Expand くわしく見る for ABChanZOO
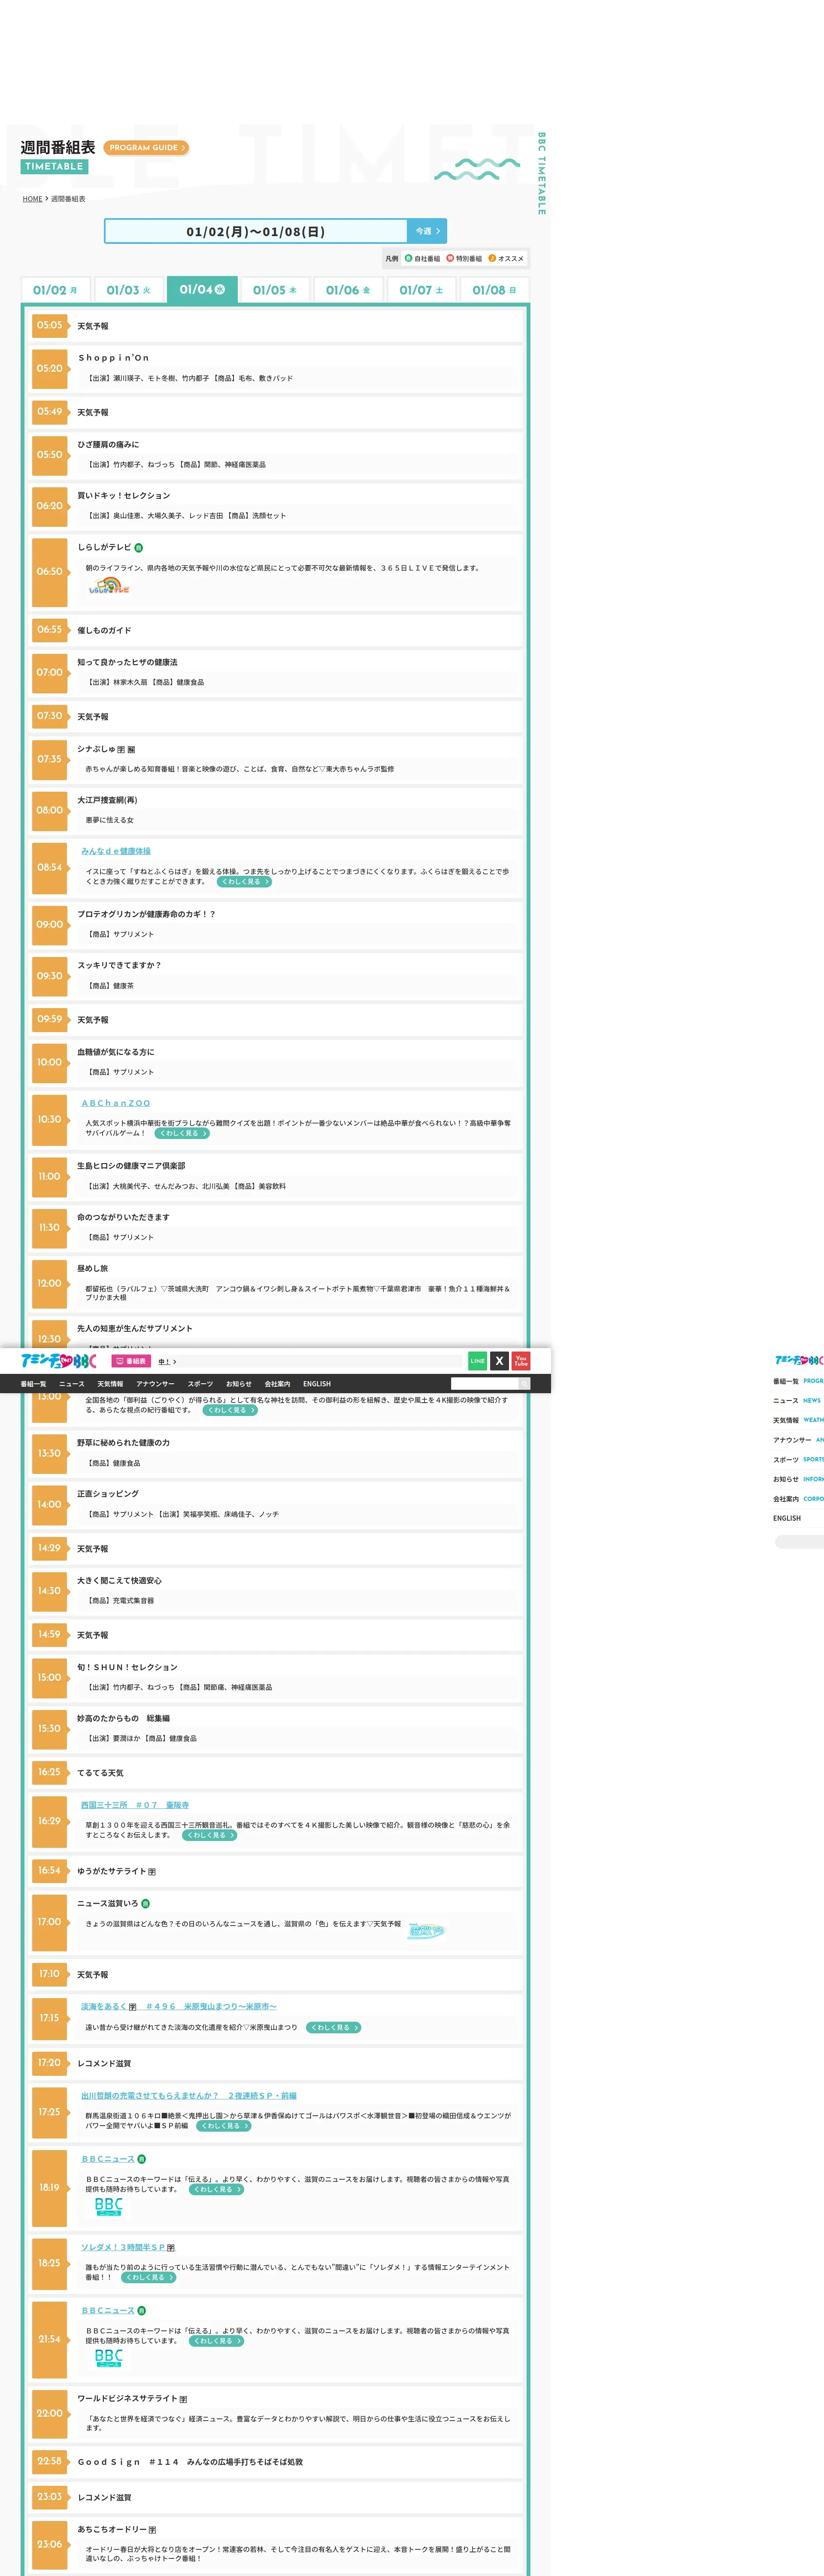 (182, 1133)
